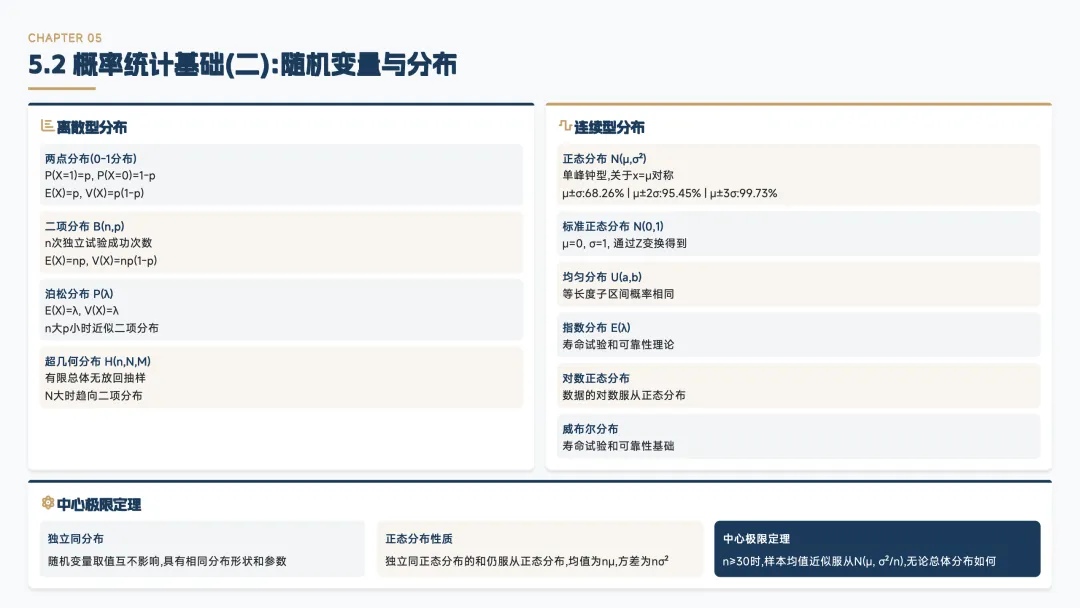1080x608 pixels.
Task: Click the formula E(X)=p, V(X)=p(1-p)
Action: click(x=94, y=193)
